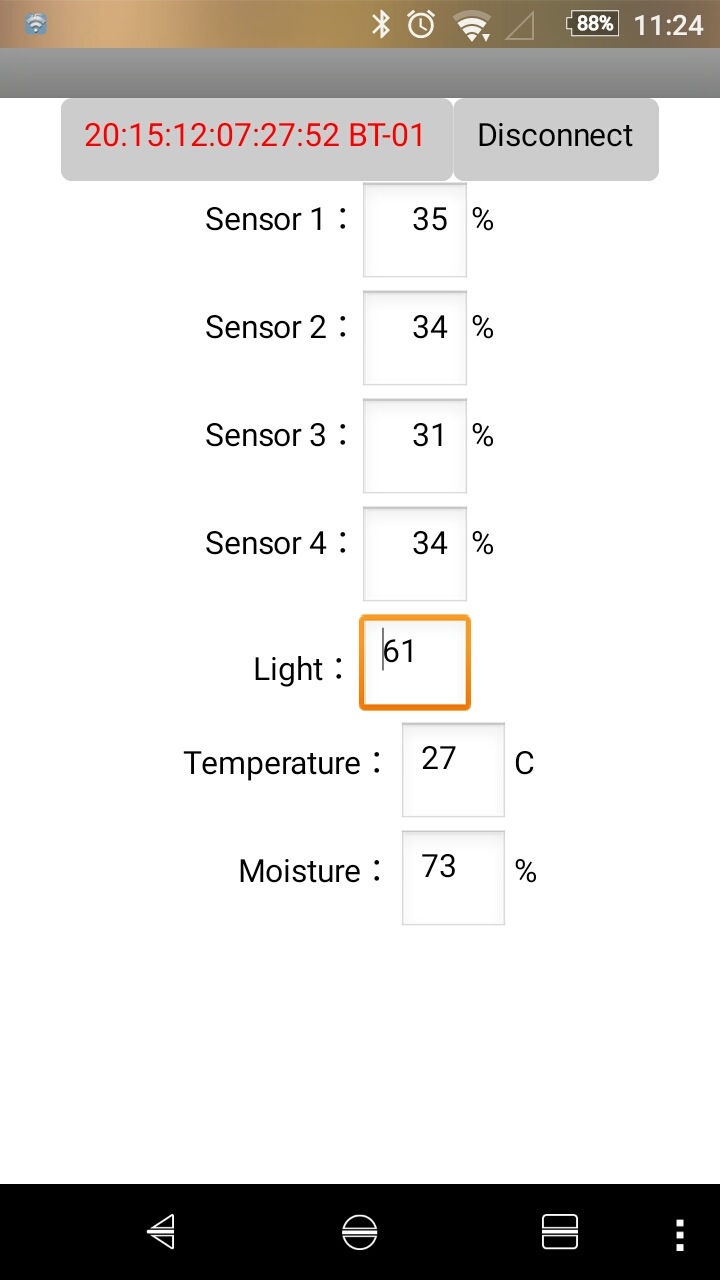Click the Light value field
720x1280 pixels.
415,663
